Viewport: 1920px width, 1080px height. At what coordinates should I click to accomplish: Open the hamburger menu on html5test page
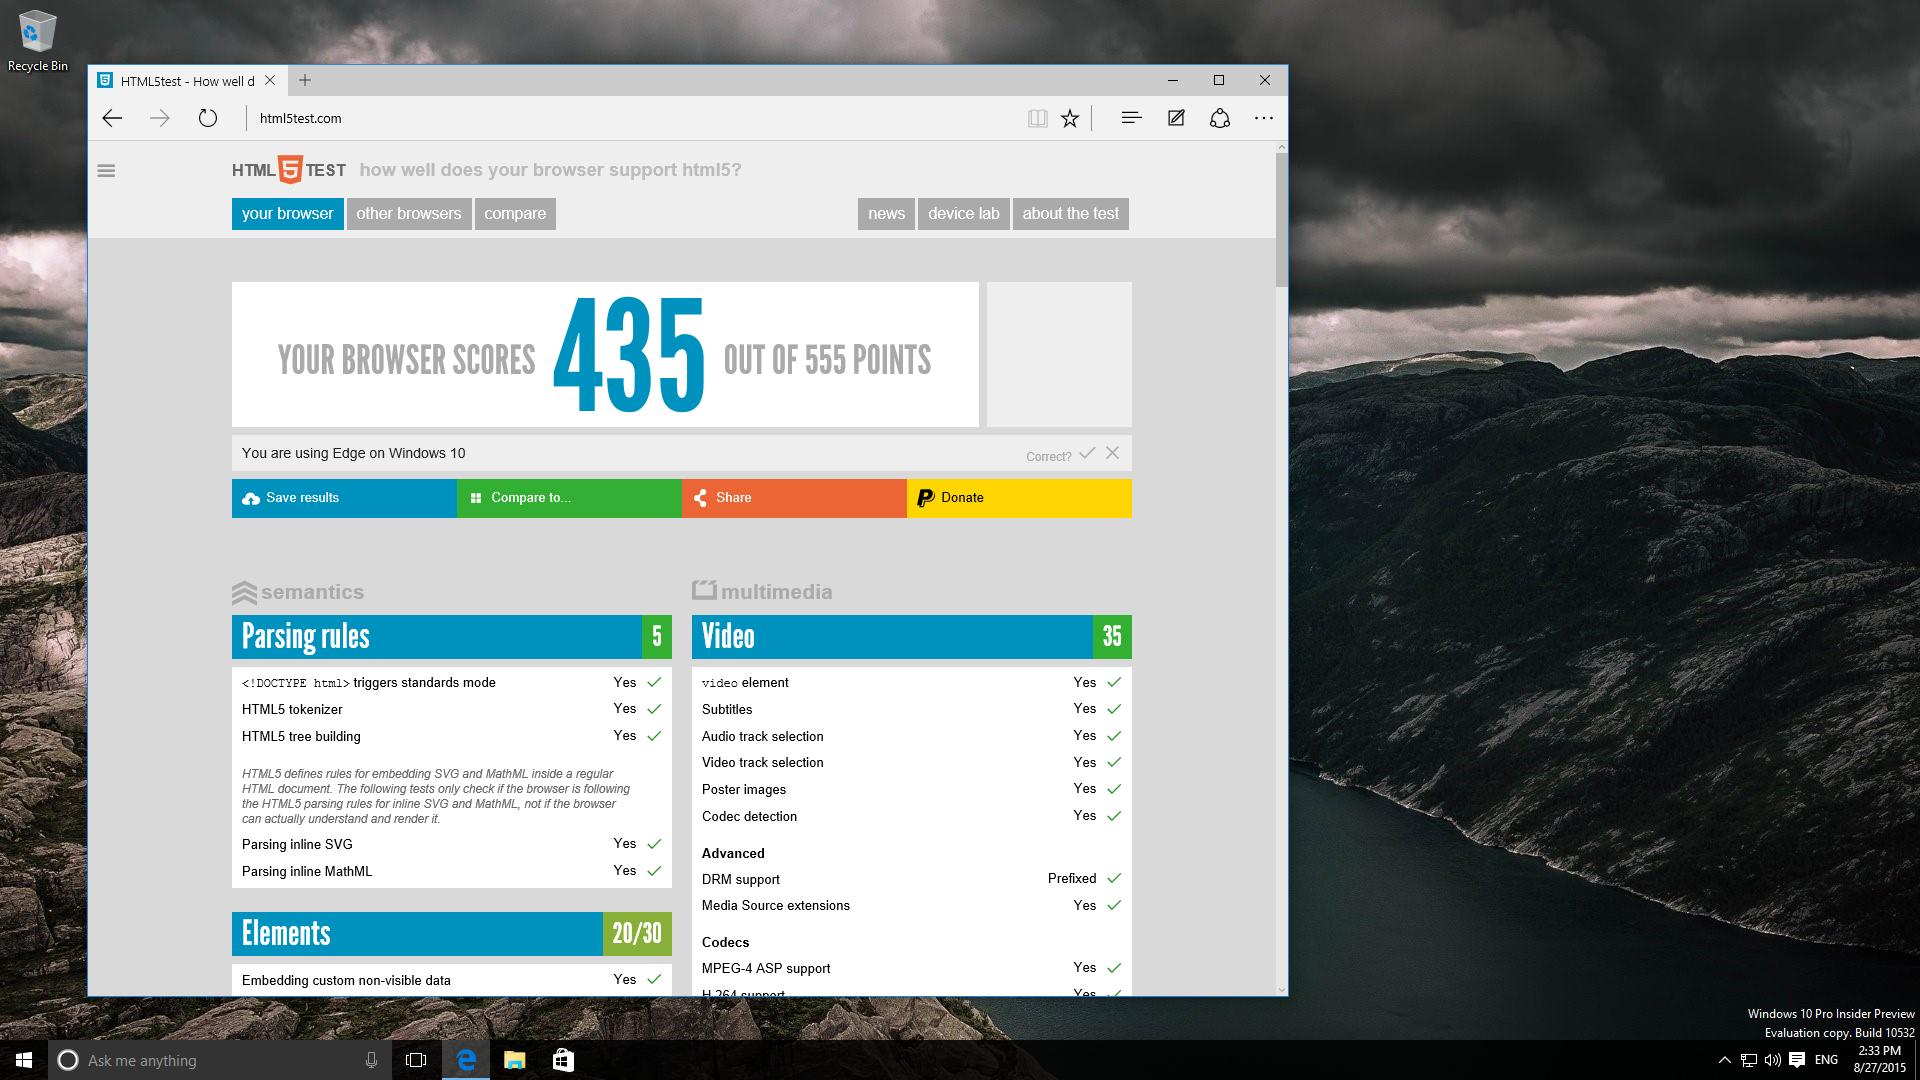pos(106,171)
